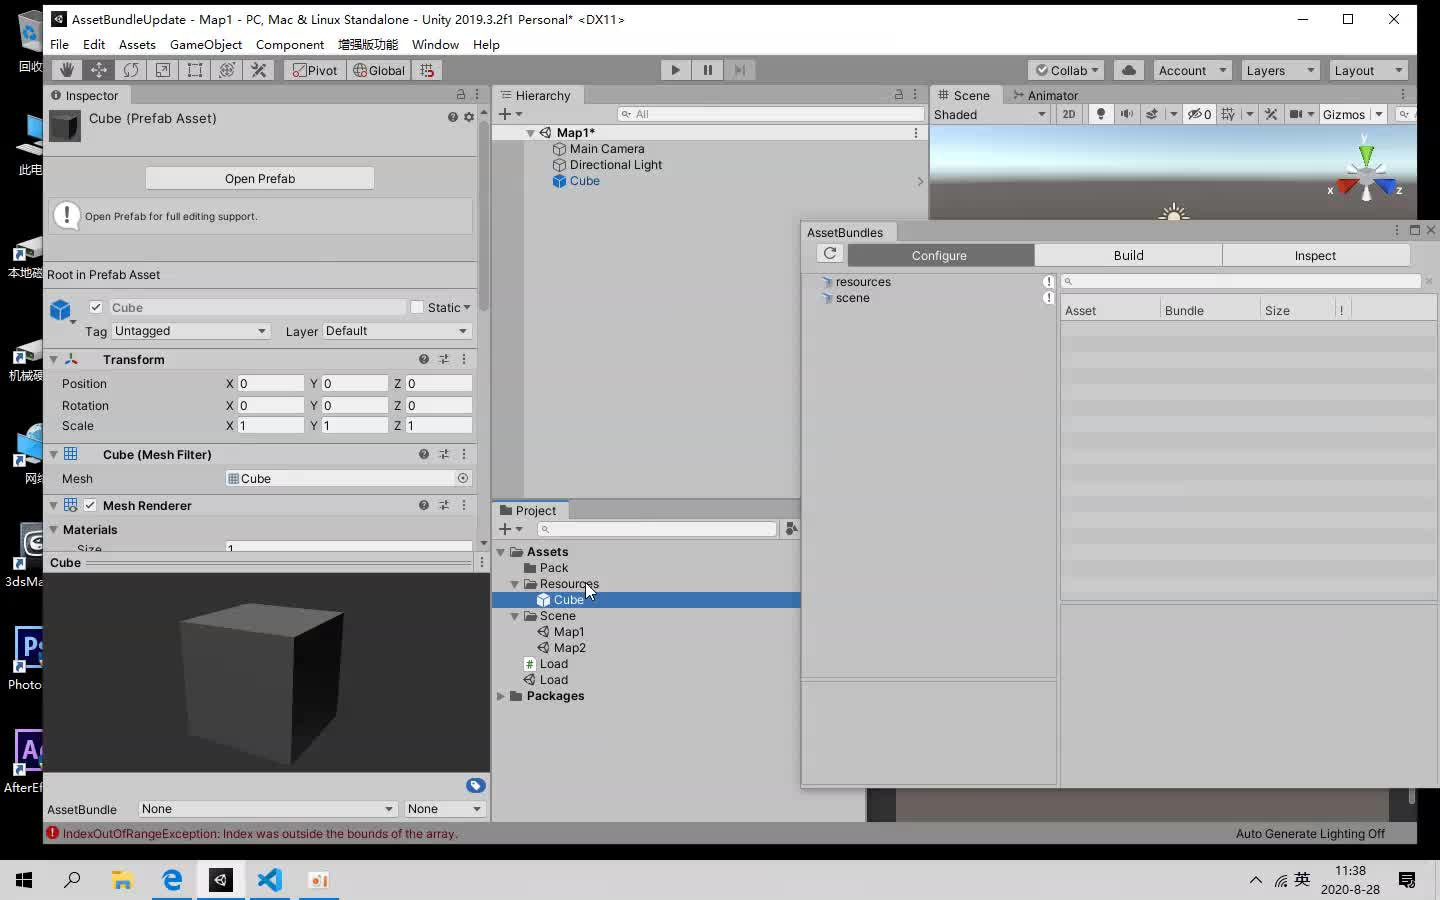Open the AssetBundle dropdown set to None
This screenshot has width=1440, height=900.
click(265, 809)
